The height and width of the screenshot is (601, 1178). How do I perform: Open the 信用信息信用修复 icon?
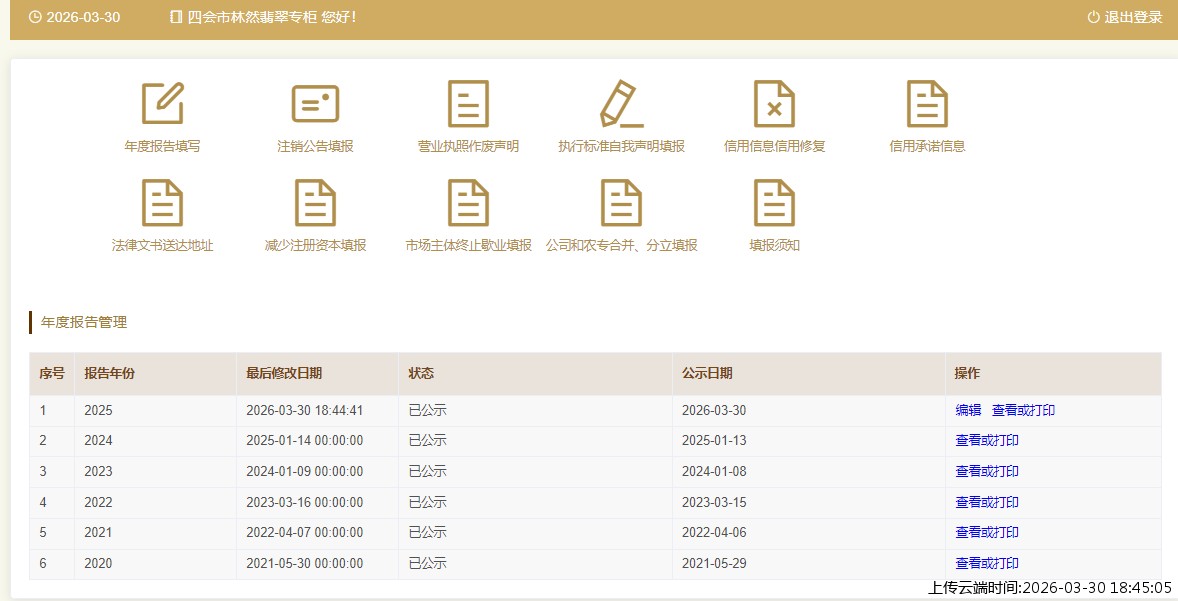pyautogui.click(x=774, y=104)
